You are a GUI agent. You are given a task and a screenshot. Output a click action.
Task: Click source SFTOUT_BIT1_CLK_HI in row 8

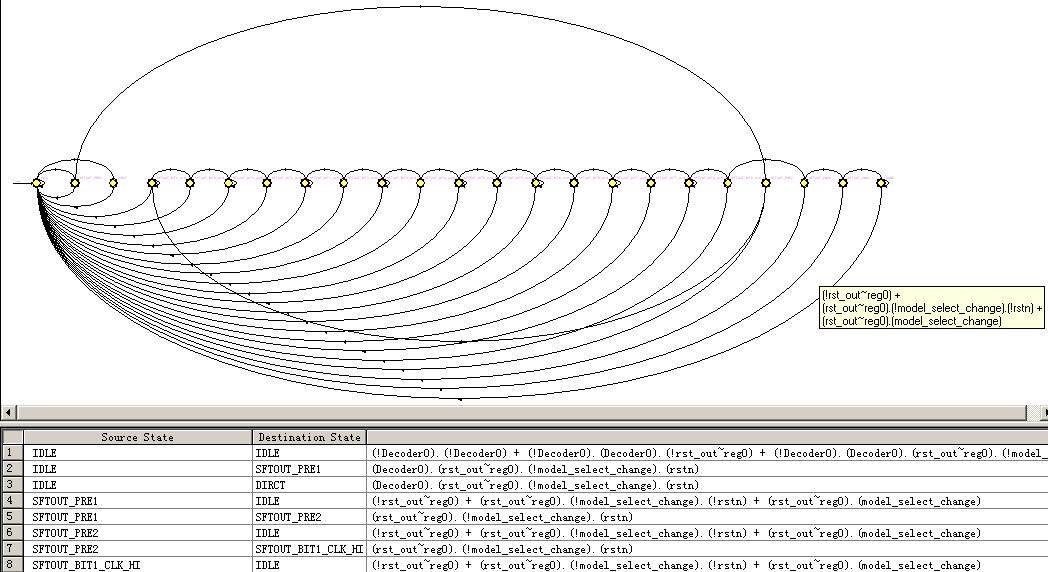[x=138, y=565]
